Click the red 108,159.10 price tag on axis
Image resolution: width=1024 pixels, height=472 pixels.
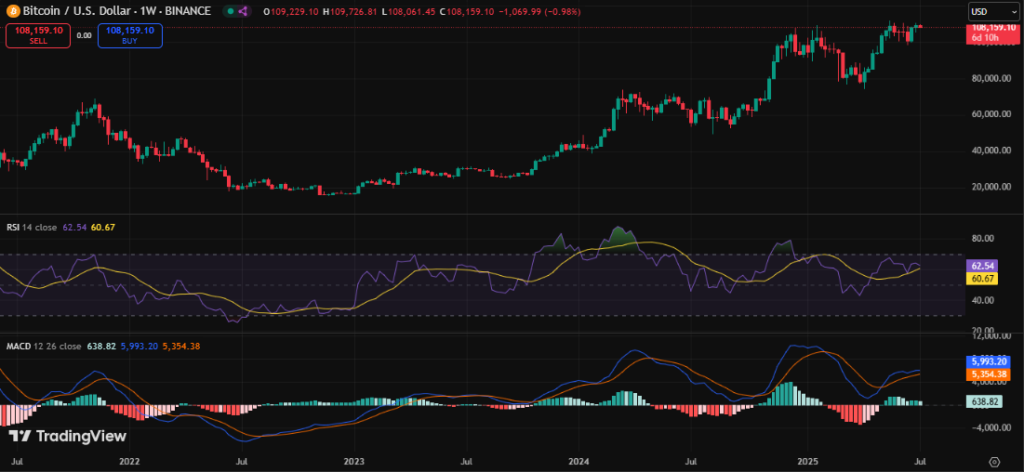click(992, 28)
